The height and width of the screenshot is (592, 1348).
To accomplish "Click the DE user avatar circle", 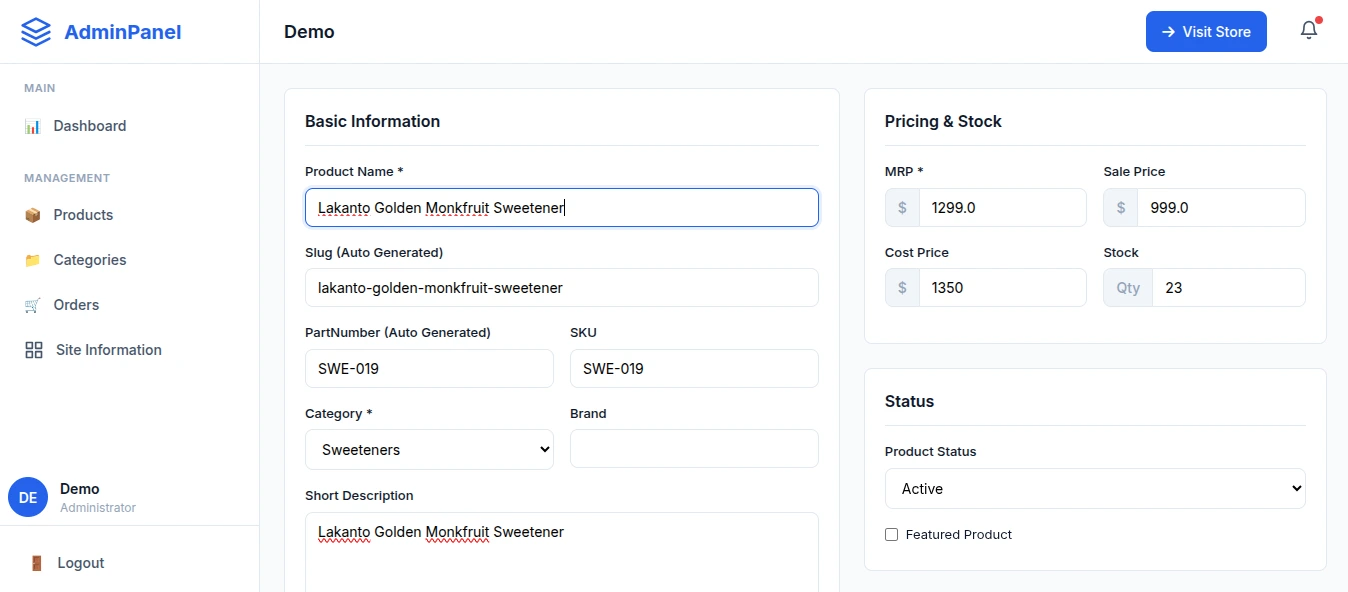I will [28, 497].
